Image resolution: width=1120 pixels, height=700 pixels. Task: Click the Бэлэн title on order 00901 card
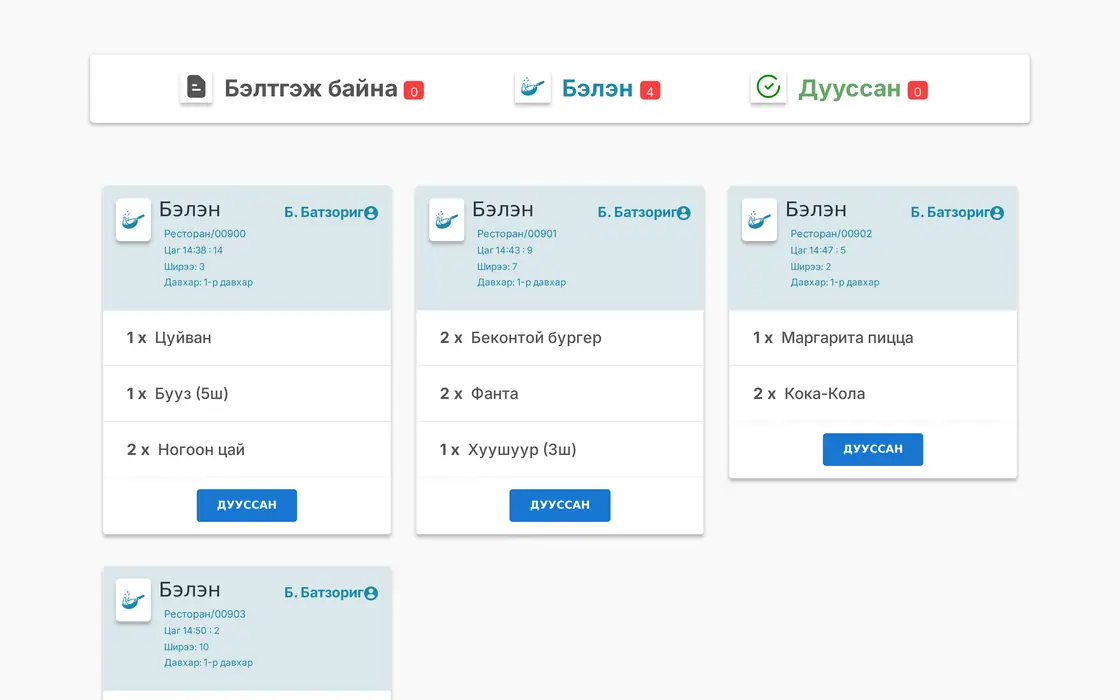pos(503,209)
